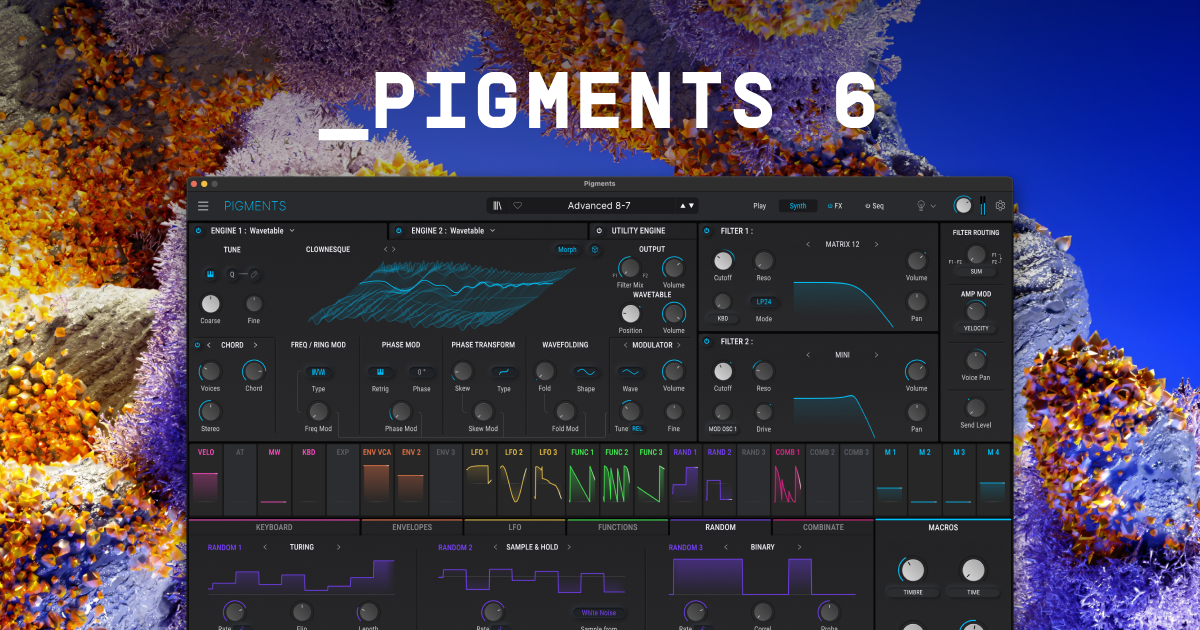The image size is (1200, 630).
Task: Click the Freq/Ring Mod Type waveform icon
Action: pyautogui.click(x=318, y=372)
